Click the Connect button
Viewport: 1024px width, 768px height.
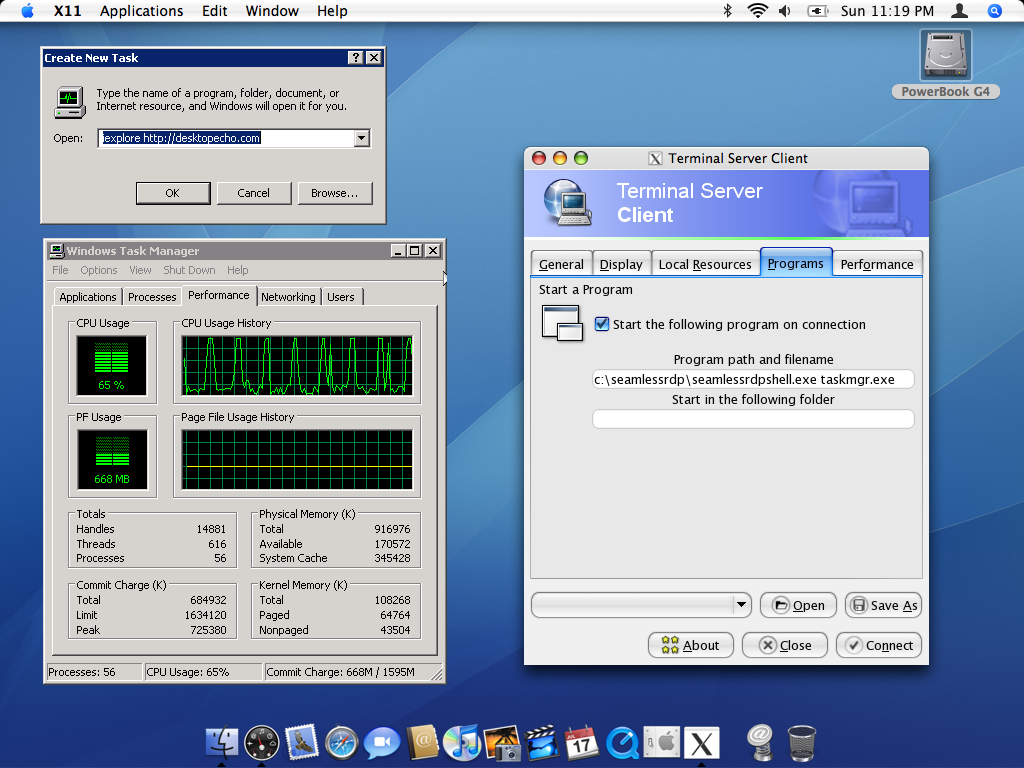pos(879,645)
